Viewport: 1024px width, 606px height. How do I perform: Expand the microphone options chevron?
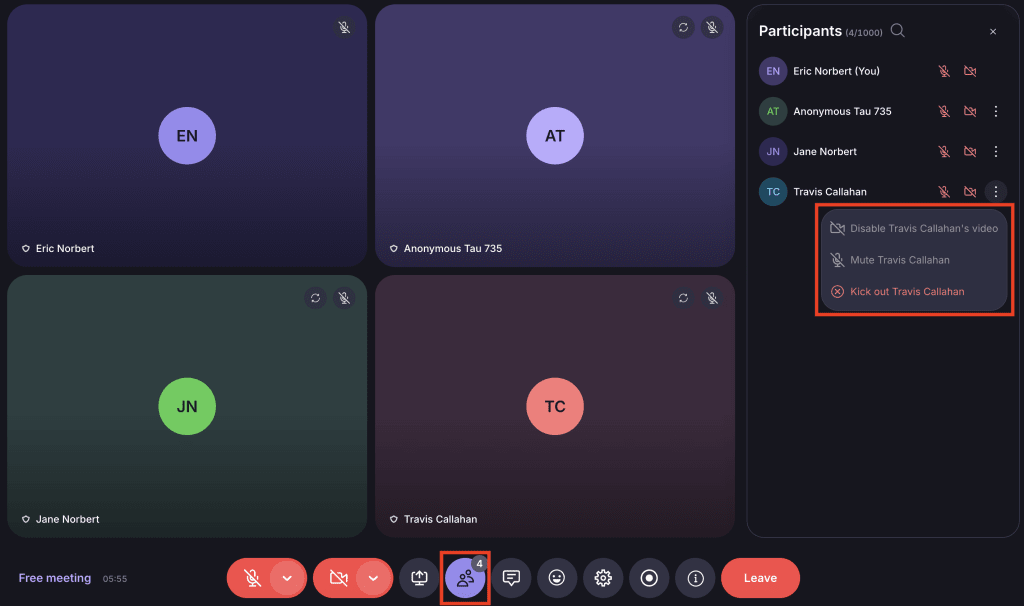coord(288,578)
